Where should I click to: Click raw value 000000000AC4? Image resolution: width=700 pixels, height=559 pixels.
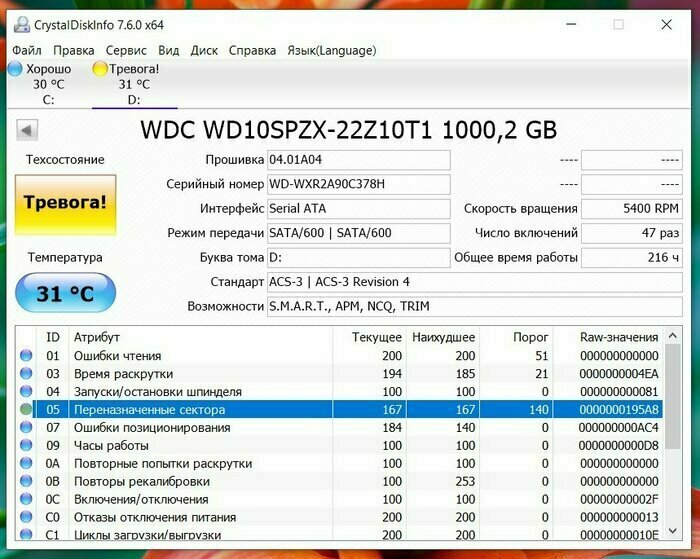click(x=619, y=427)
